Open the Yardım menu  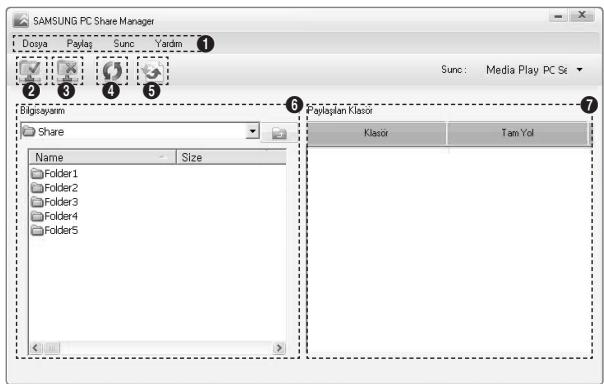[169, 44]
